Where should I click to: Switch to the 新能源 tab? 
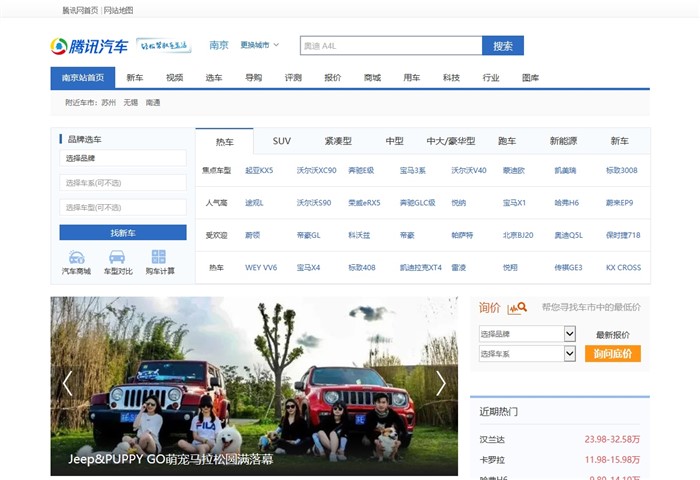(563, 141)
